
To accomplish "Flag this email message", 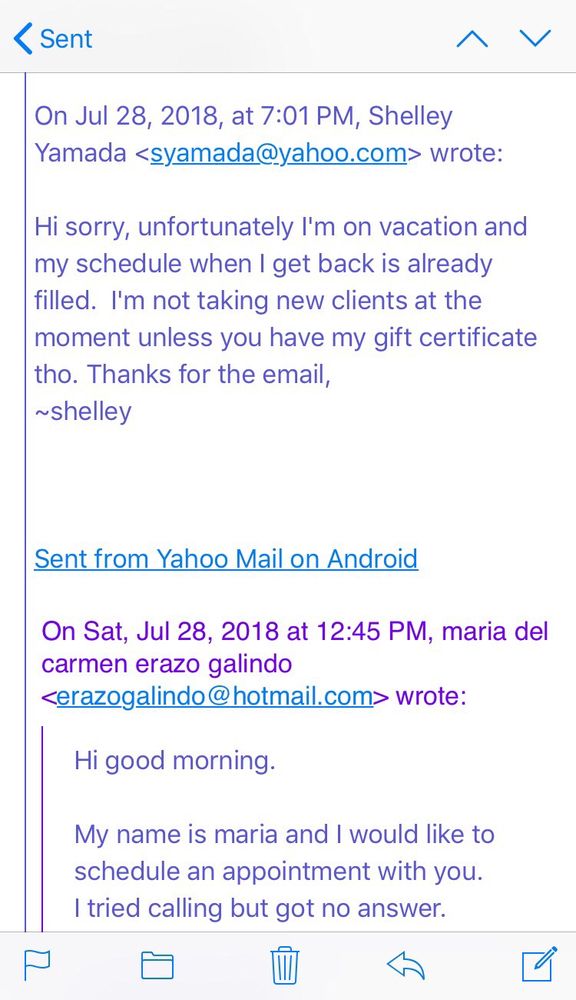I will 37,965.
